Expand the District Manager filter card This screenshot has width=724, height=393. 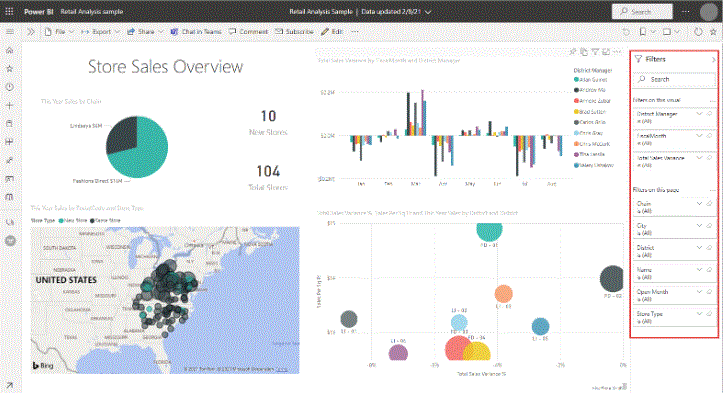(699, 114)
